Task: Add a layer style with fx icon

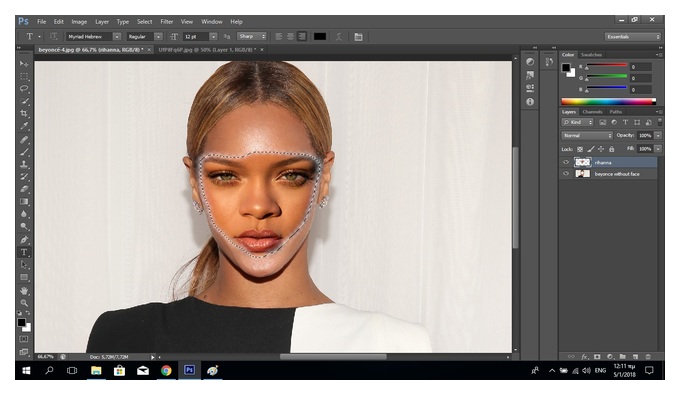Action: click(584, 356)
